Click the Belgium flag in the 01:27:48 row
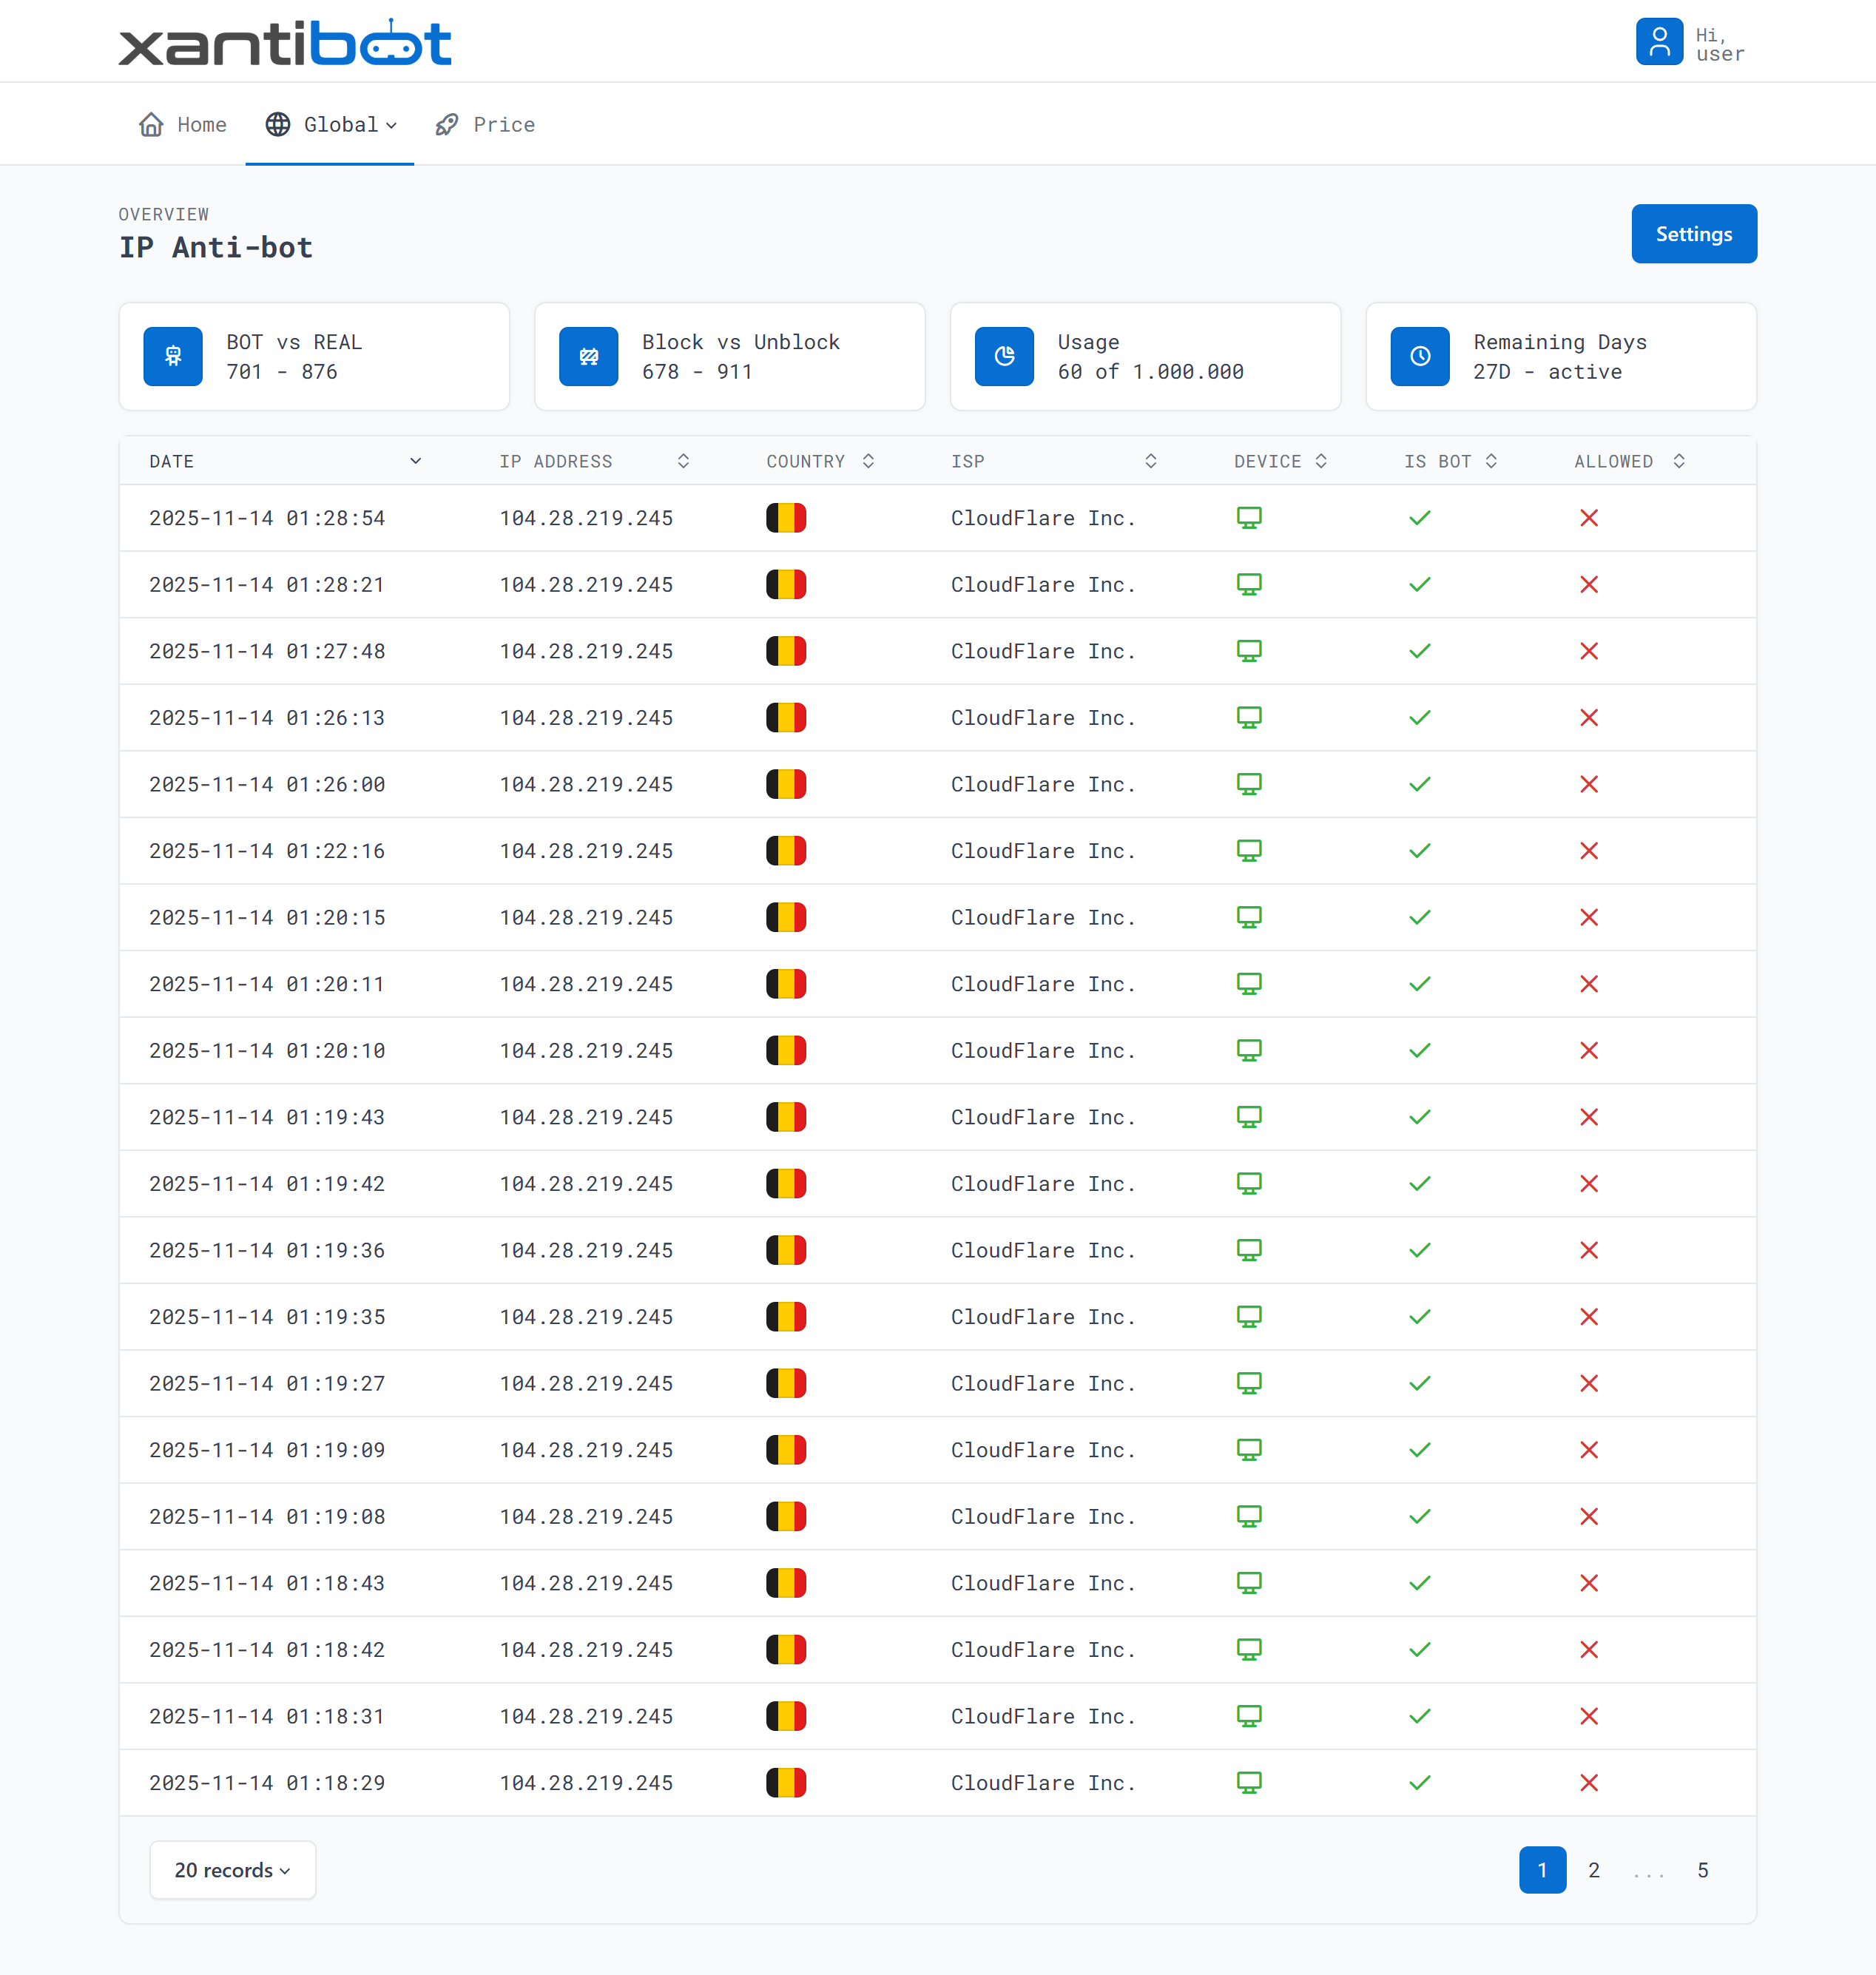The image size is (1876, 1975). pyautogui.click(x=786, y=651)
